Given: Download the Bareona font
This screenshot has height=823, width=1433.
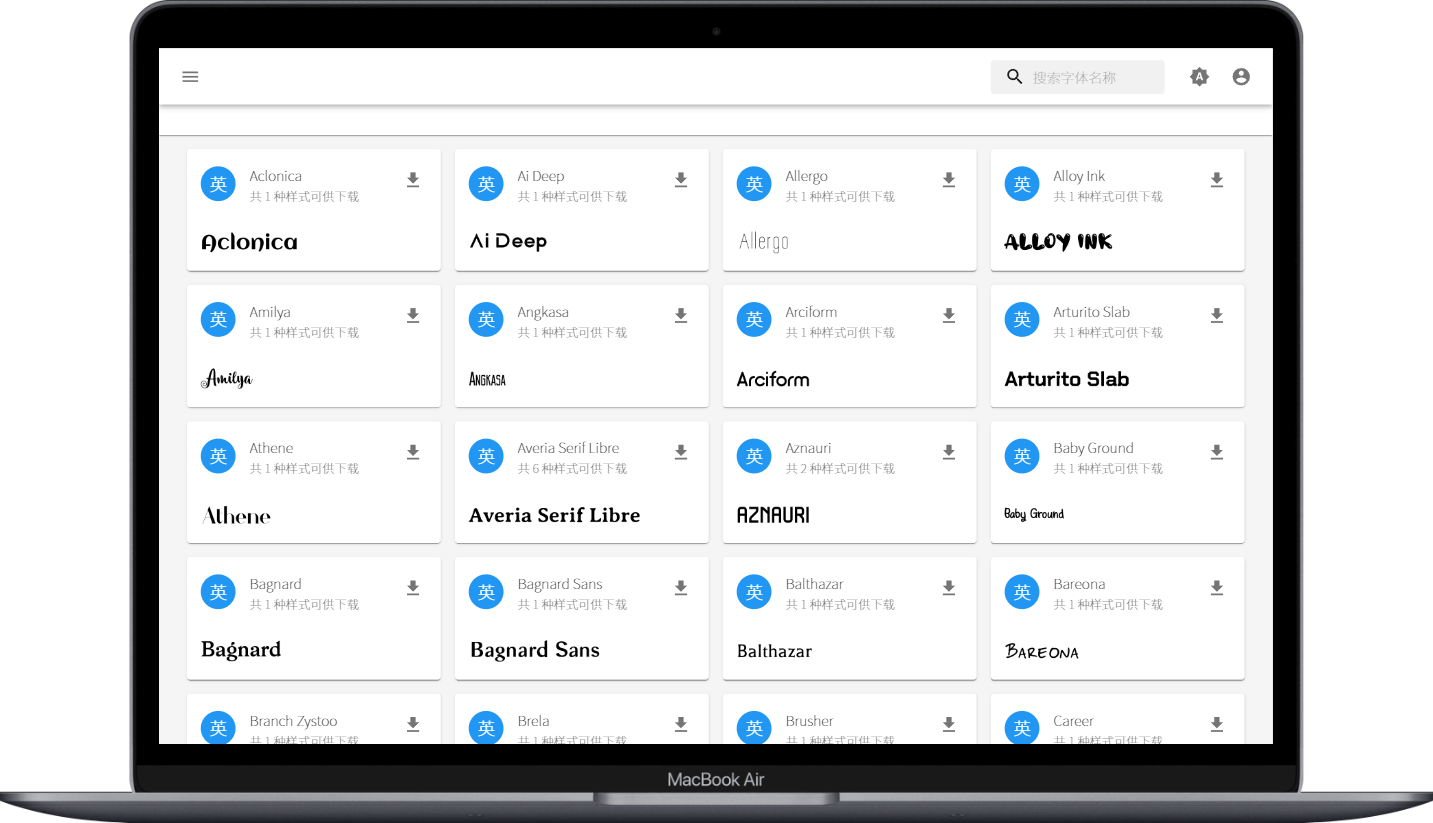Looking at the screenshot, I should [1217, 588].
